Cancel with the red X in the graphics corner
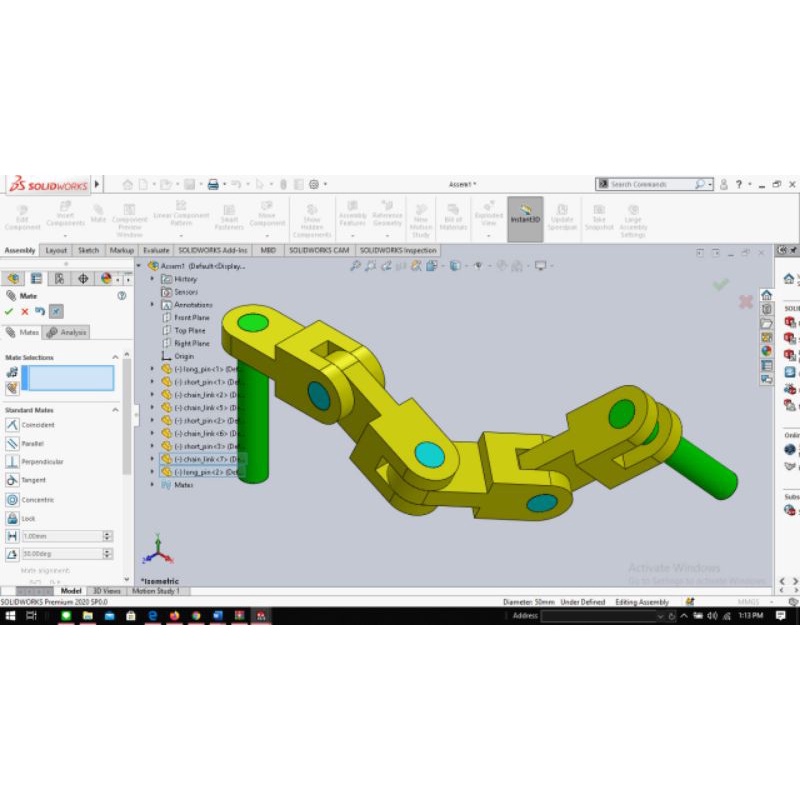This screenshot has height=800, width=800. (745, 302)
